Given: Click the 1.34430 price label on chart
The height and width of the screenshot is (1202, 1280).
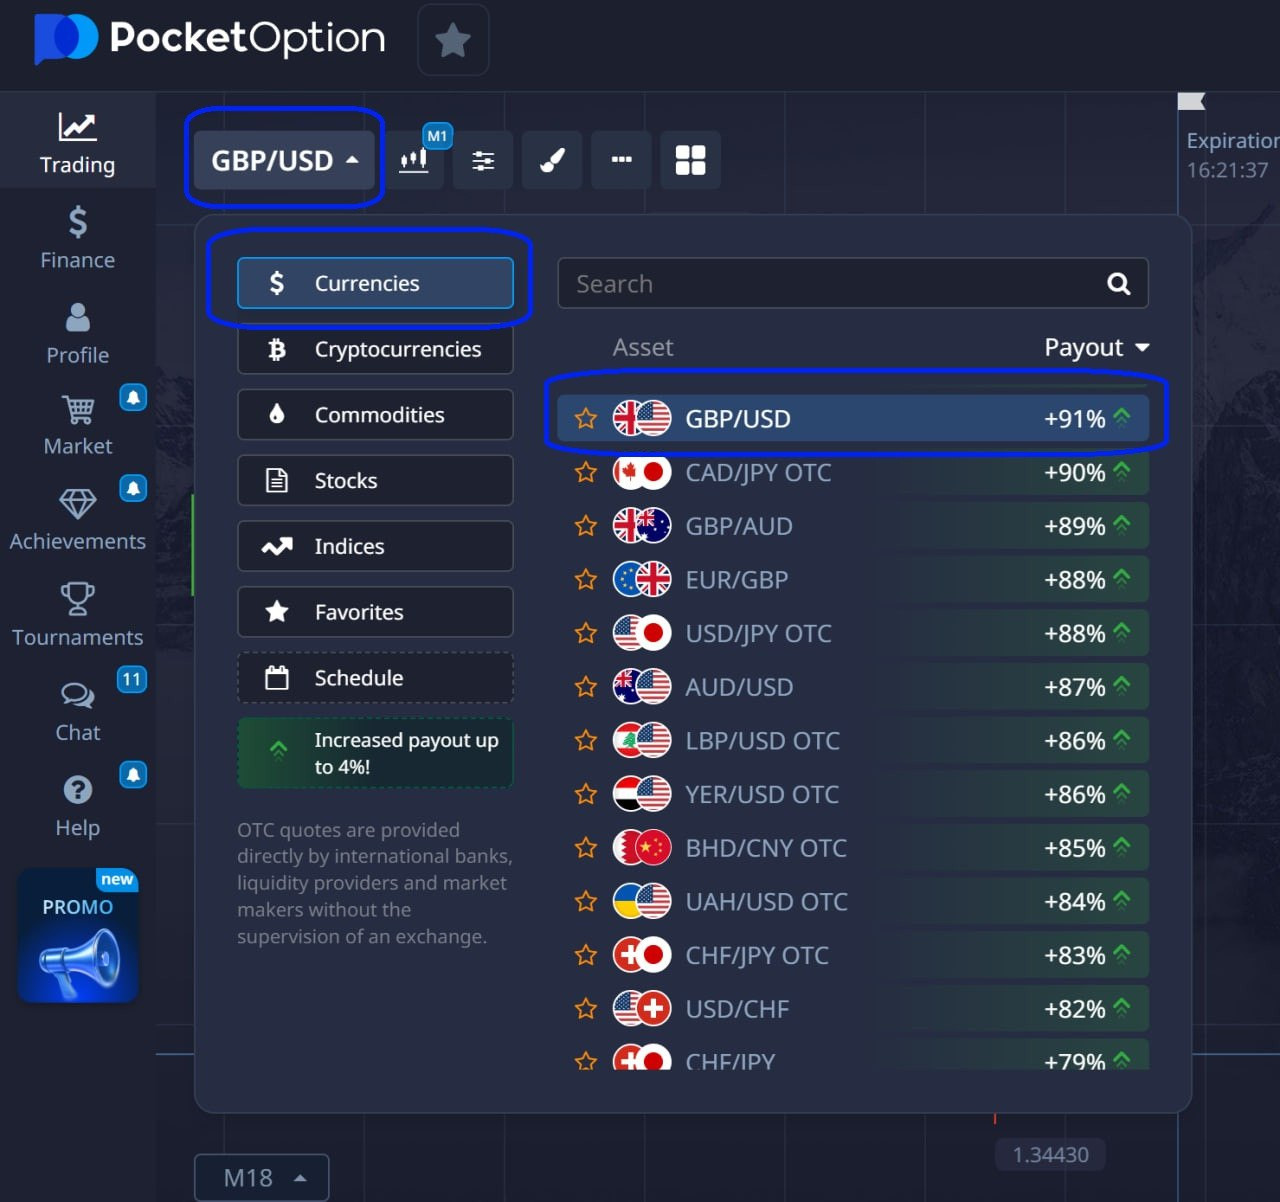Looking at the screenshot, I should 1050,1155.
